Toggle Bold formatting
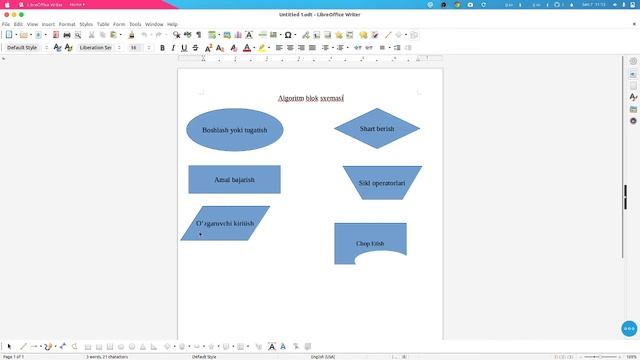 [162, 48]
